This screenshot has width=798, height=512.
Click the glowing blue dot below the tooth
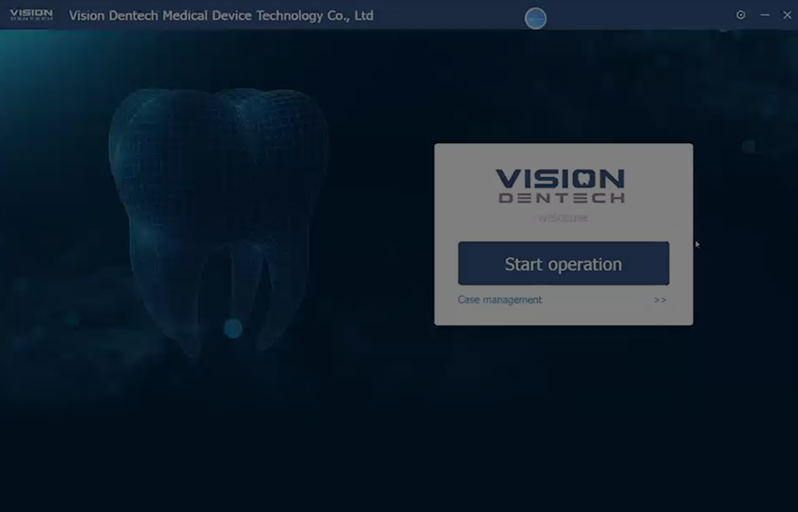pos(233,328)
